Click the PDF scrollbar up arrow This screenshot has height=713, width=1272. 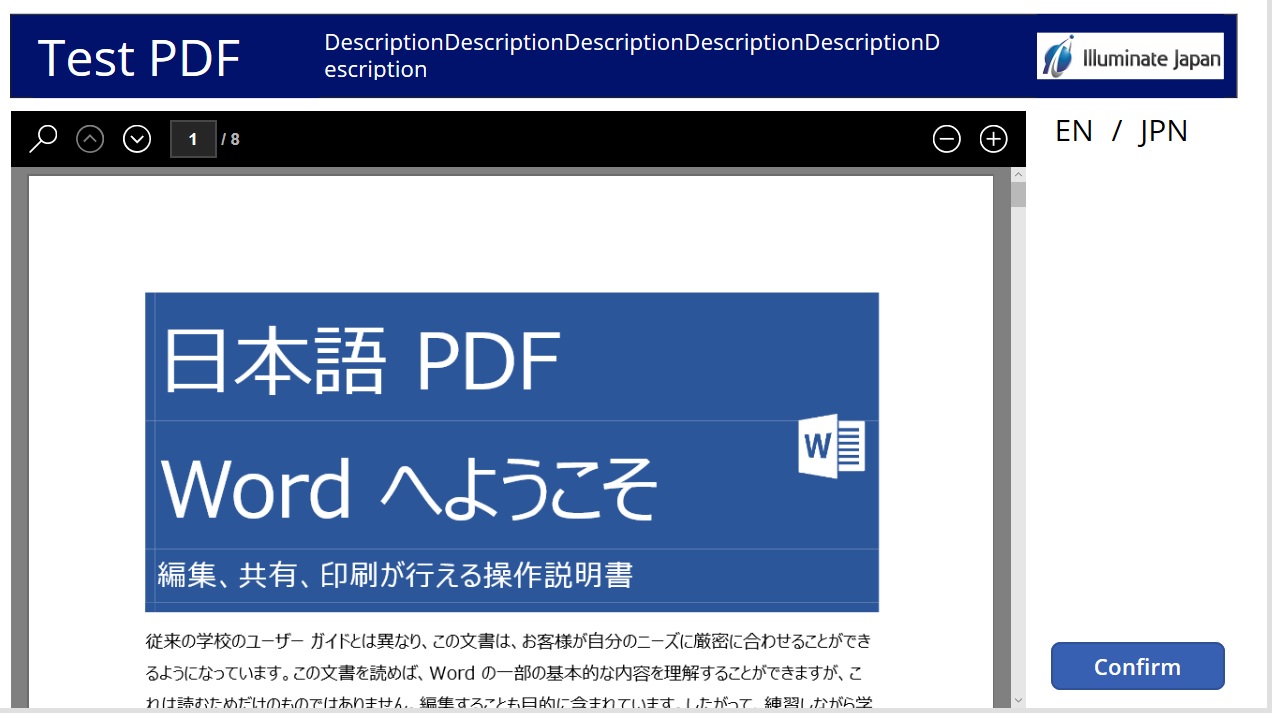(1018, 174)
